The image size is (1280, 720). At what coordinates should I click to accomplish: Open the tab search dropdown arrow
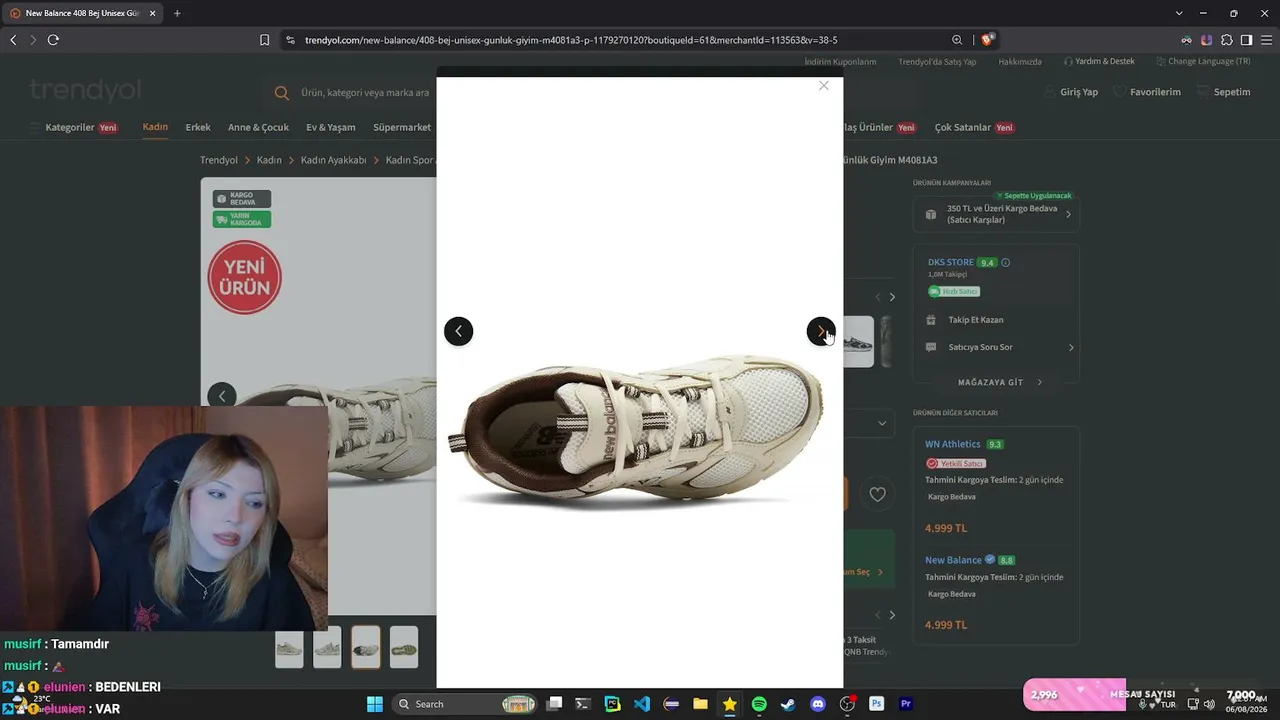[1179, 13]
